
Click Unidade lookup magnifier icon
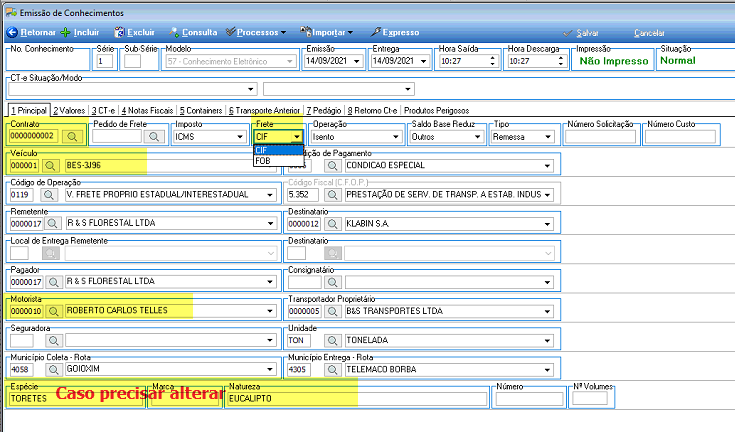pyautogui.click(x=332, y=341)
